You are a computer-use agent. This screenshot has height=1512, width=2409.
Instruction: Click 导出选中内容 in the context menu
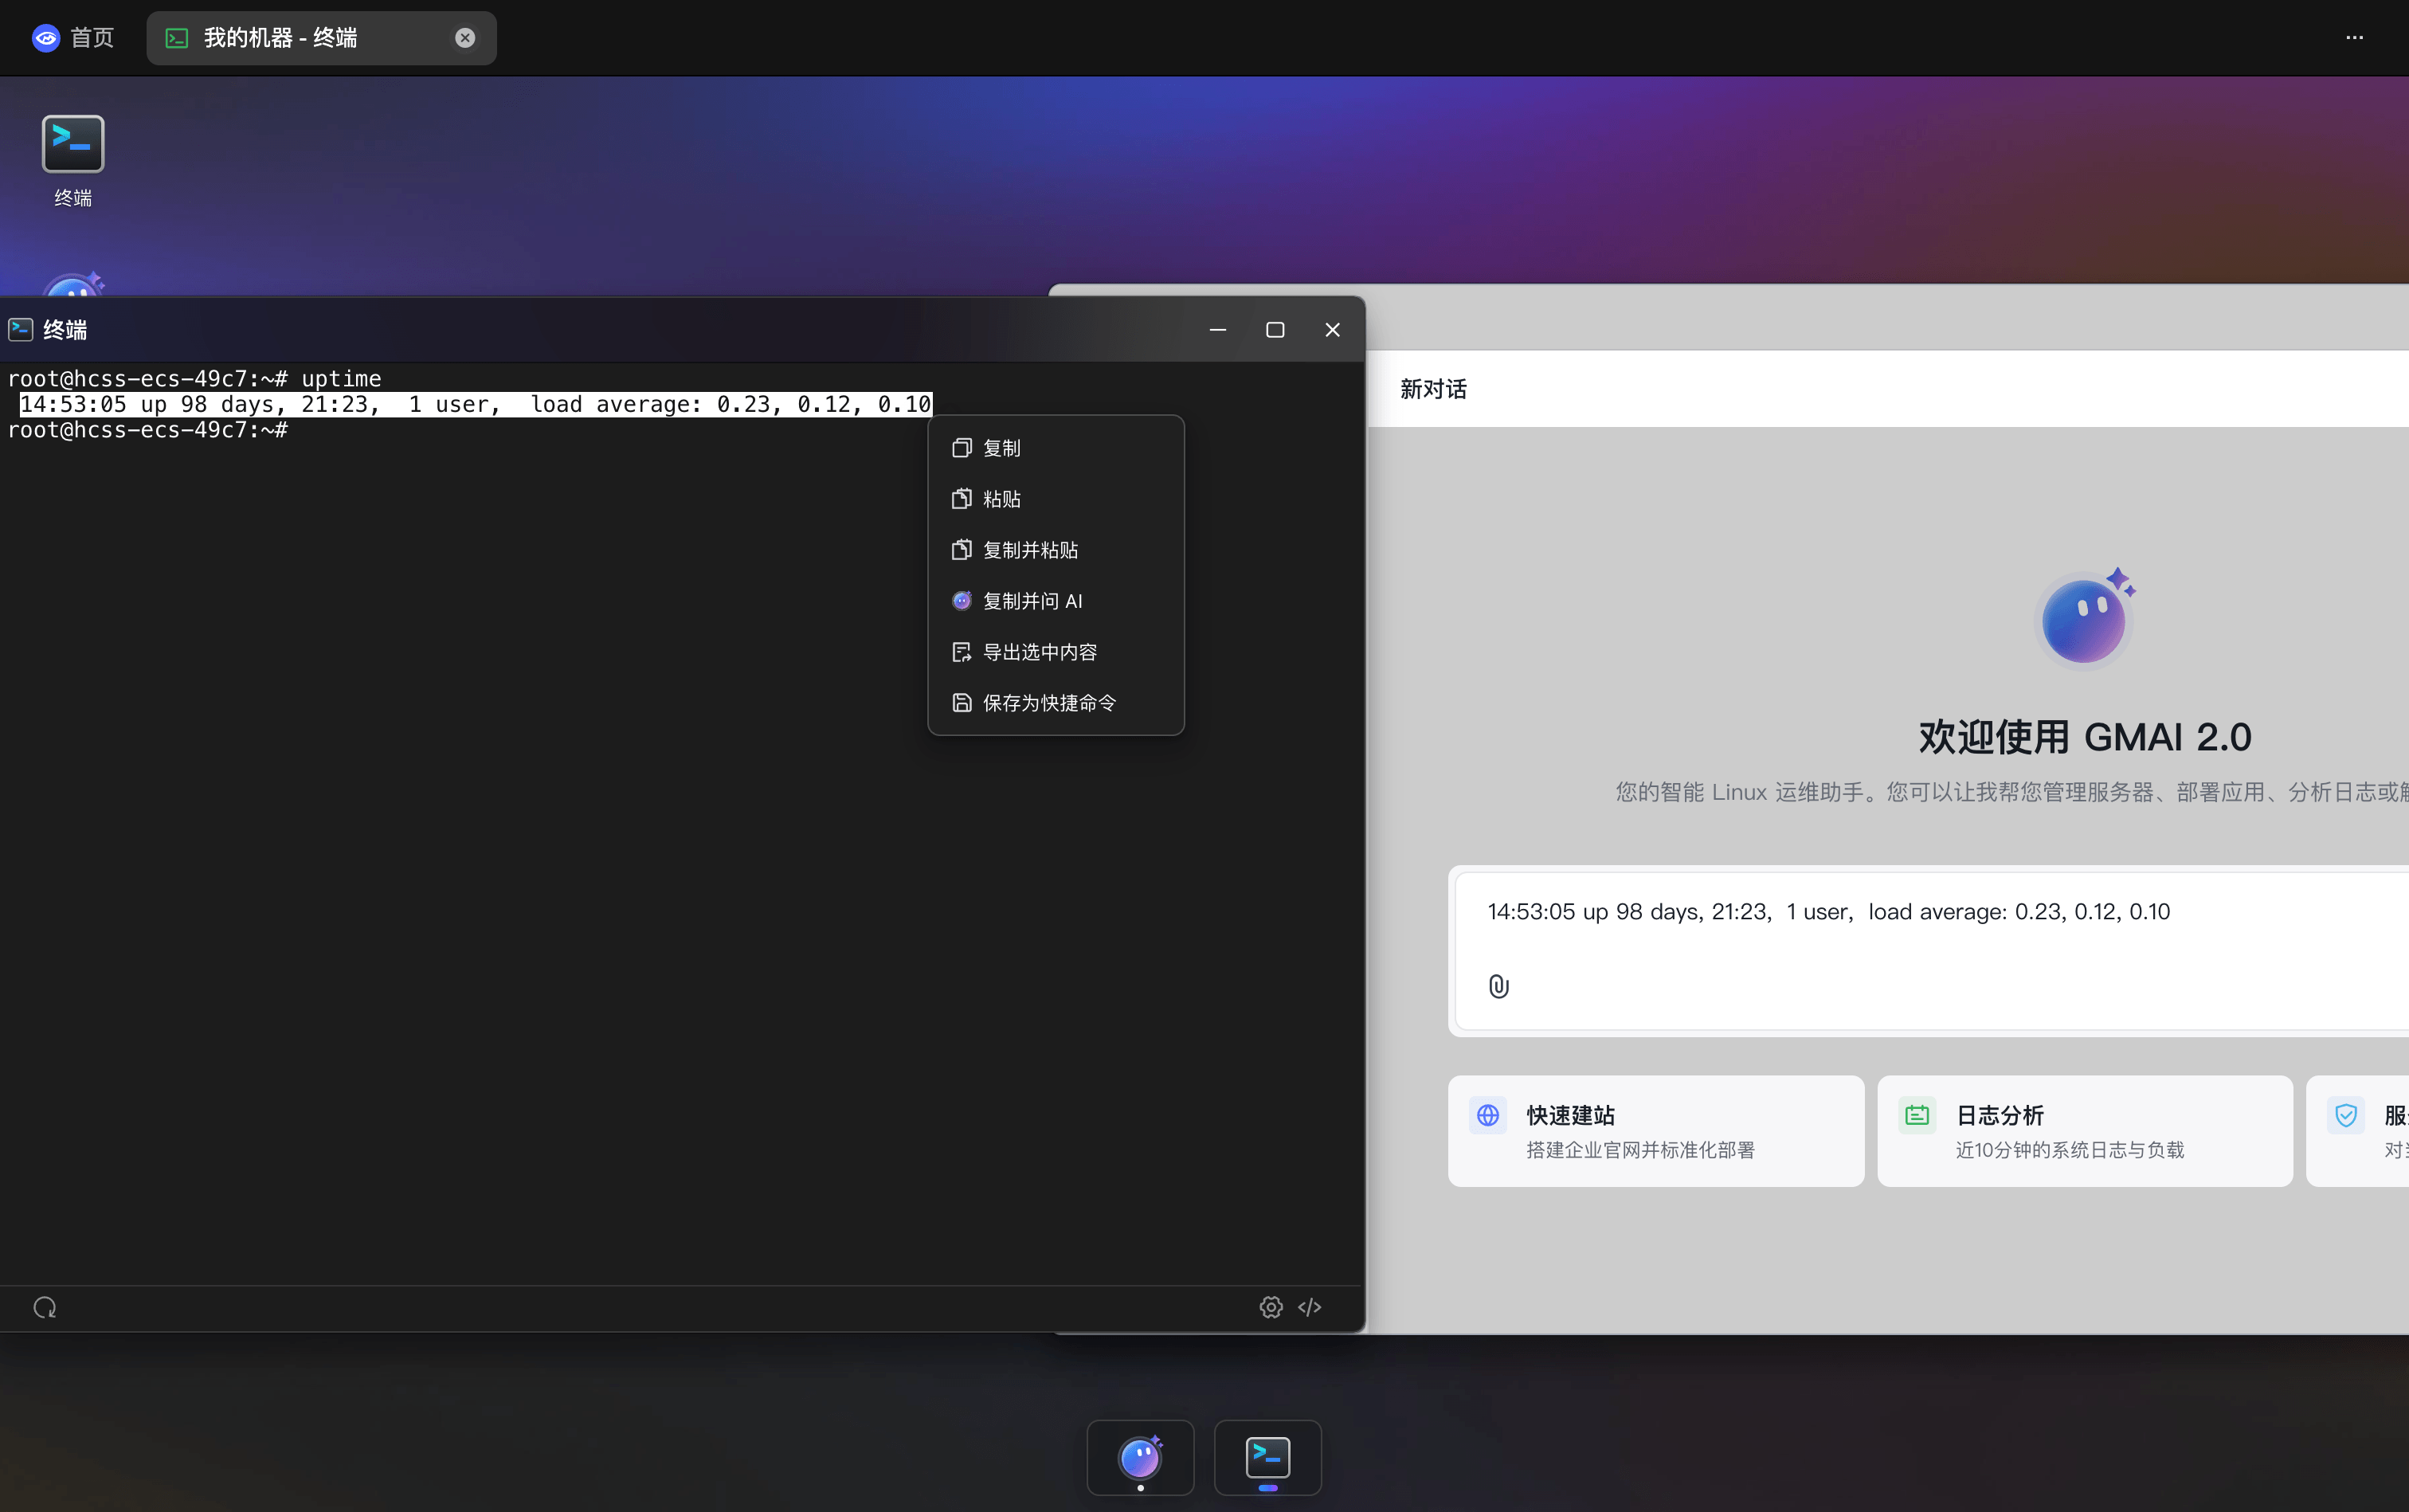[x=1056, y=652]
